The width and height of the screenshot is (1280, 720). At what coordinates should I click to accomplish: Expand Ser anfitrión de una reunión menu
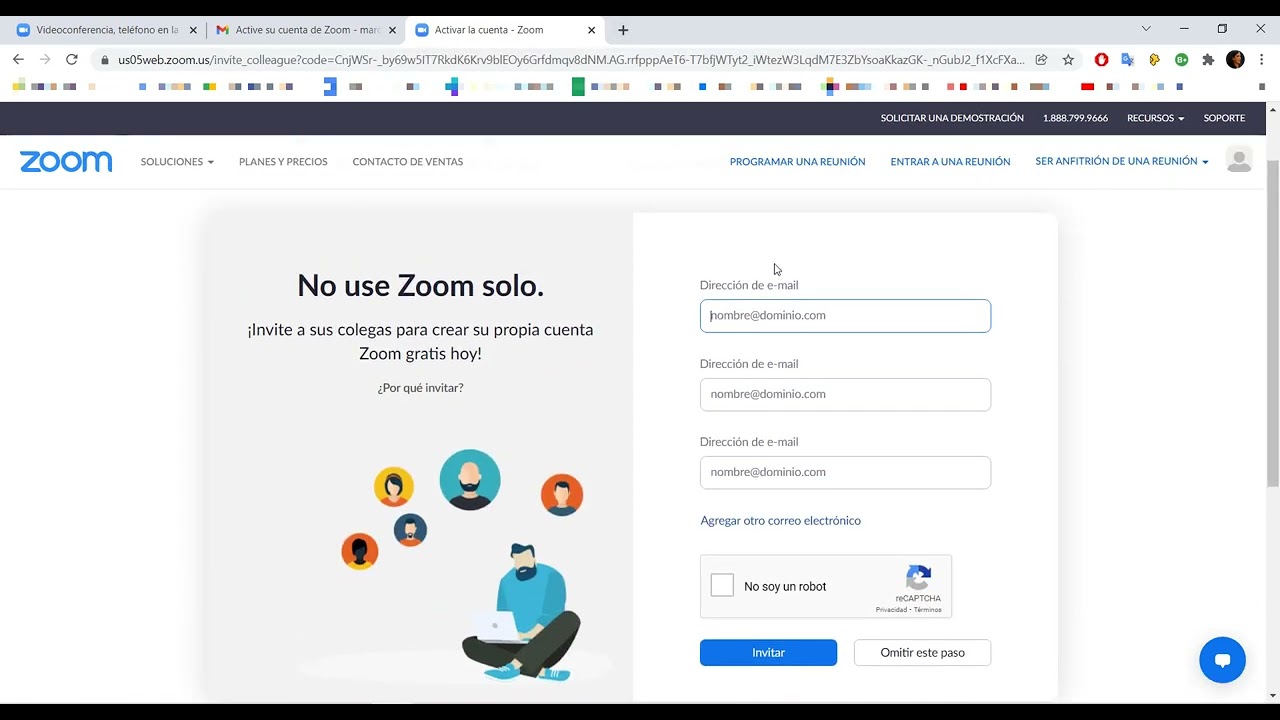(x=1122, y=161)
